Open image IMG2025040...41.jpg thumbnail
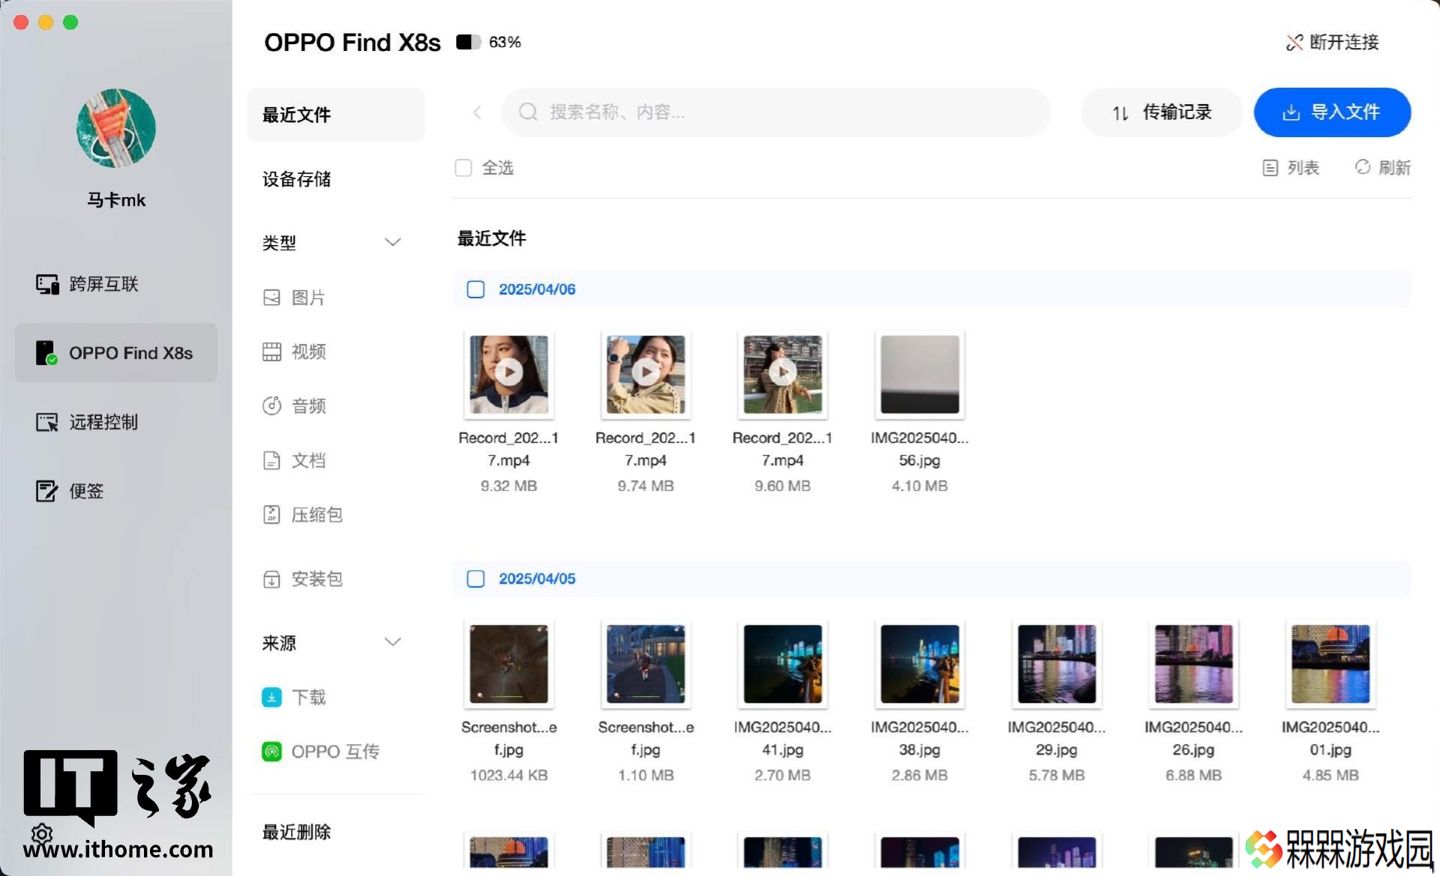Viewport: 1440px width, 876px height. [783, 664]
